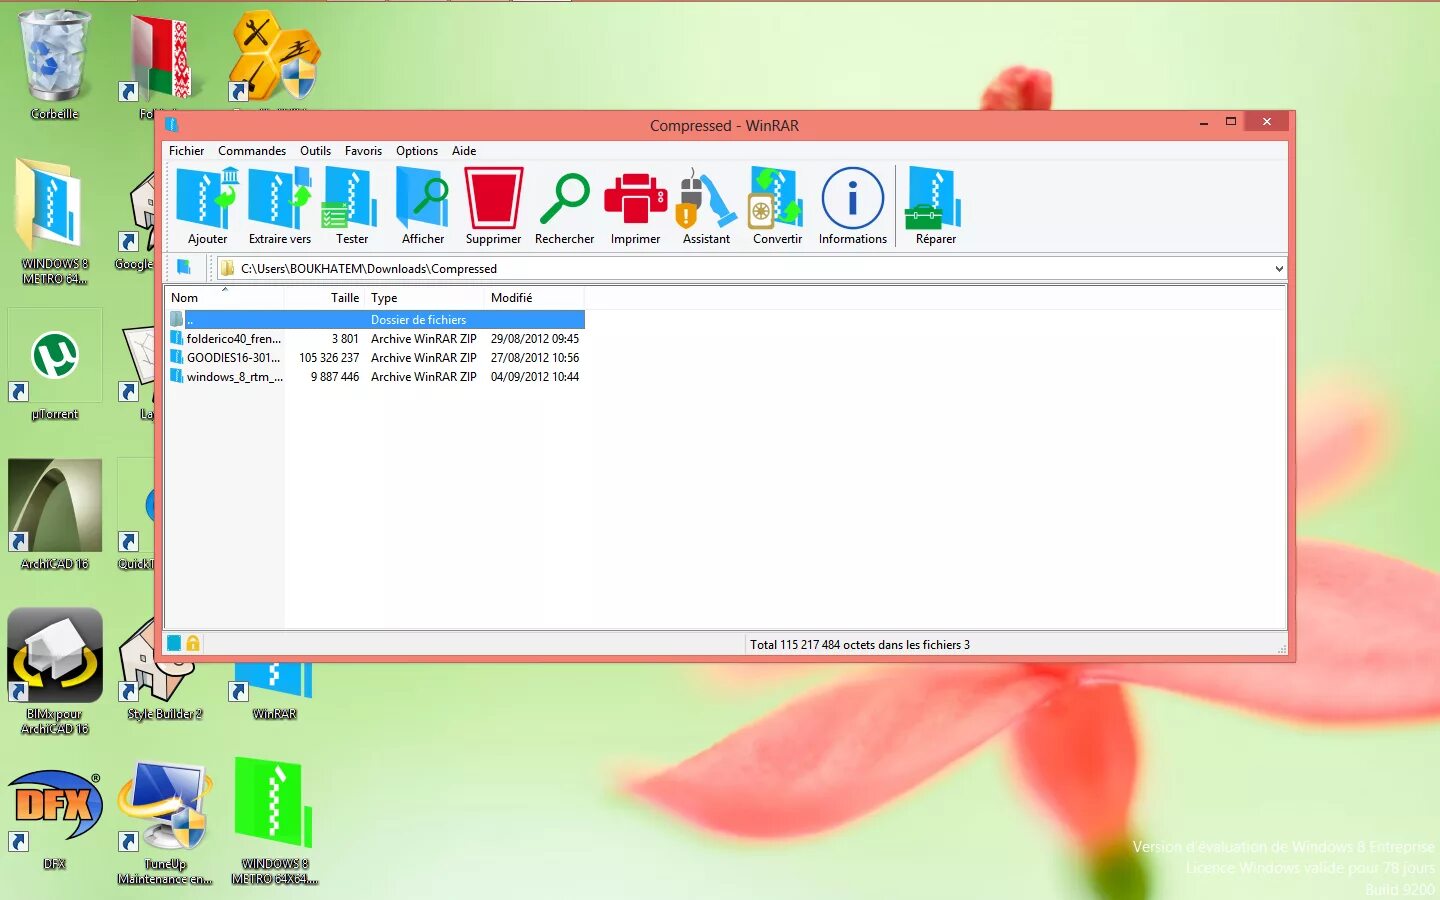1440x900 pixels.
Task: Open the Aide menu
Action: [464, 151]
